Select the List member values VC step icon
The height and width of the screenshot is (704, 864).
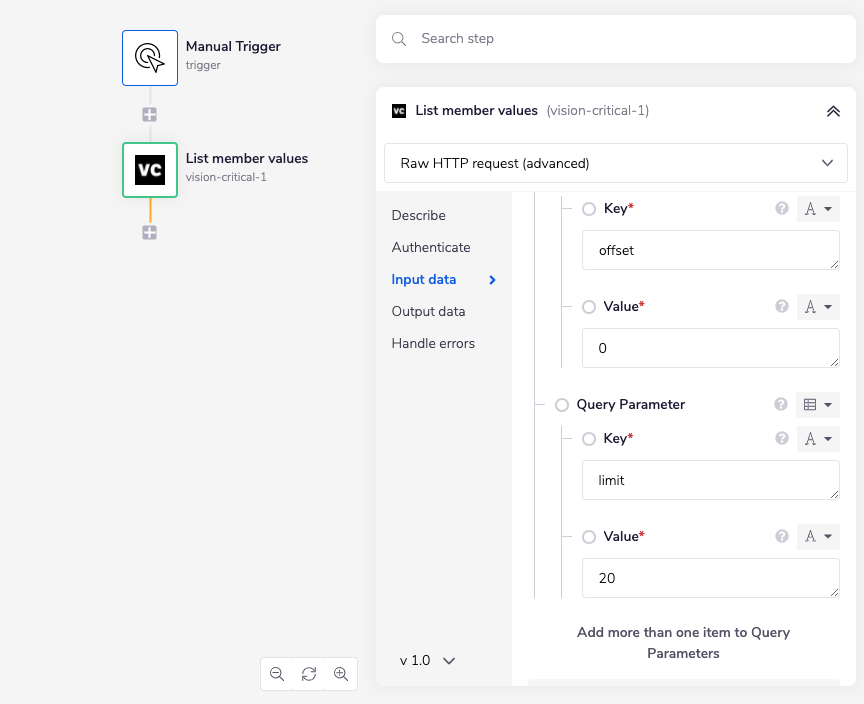point(150,170)
